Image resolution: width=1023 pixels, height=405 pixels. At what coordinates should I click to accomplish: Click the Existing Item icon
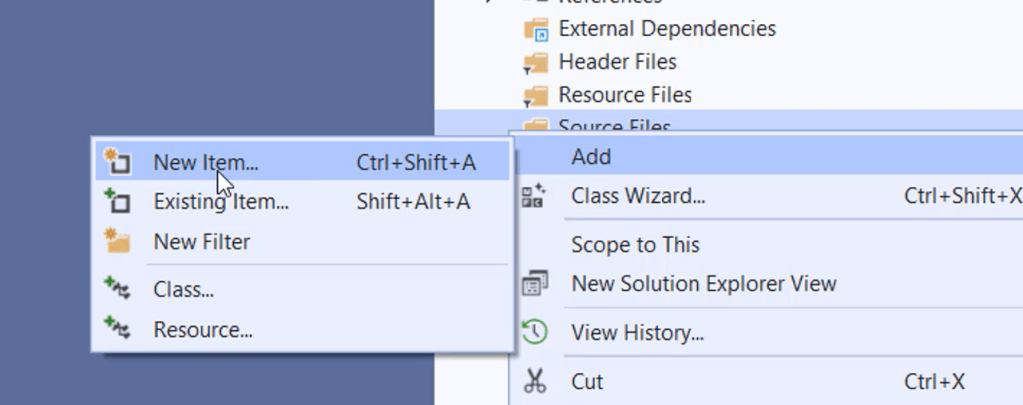click(117, 201)
